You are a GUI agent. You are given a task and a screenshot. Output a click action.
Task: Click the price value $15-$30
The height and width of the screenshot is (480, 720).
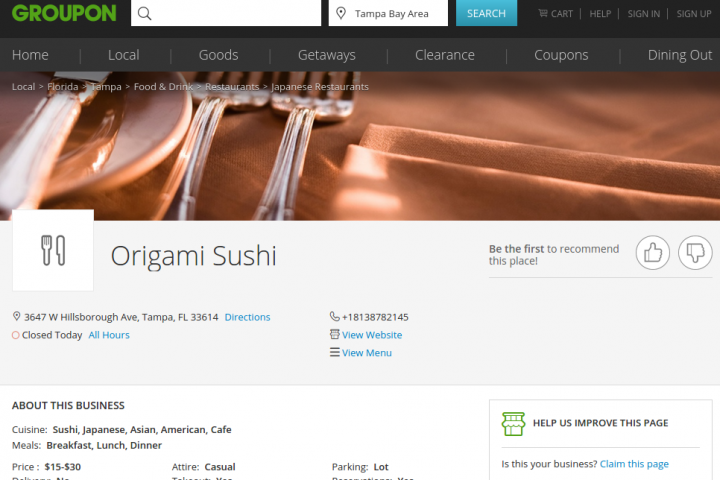62,467
